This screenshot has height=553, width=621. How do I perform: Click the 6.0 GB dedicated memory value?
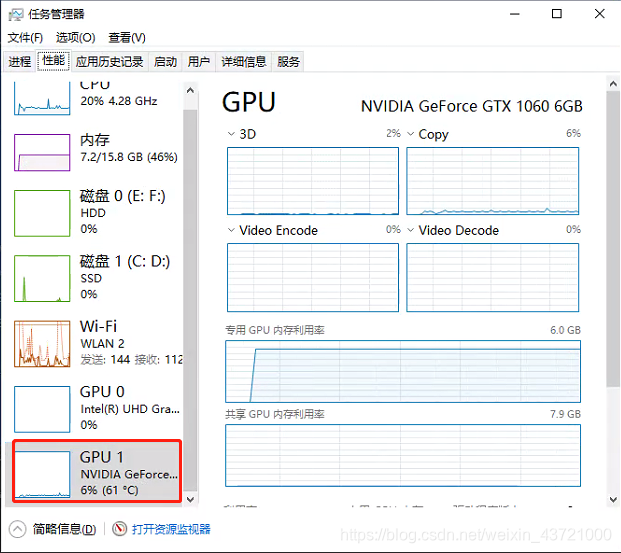click(x=565, y=330)
